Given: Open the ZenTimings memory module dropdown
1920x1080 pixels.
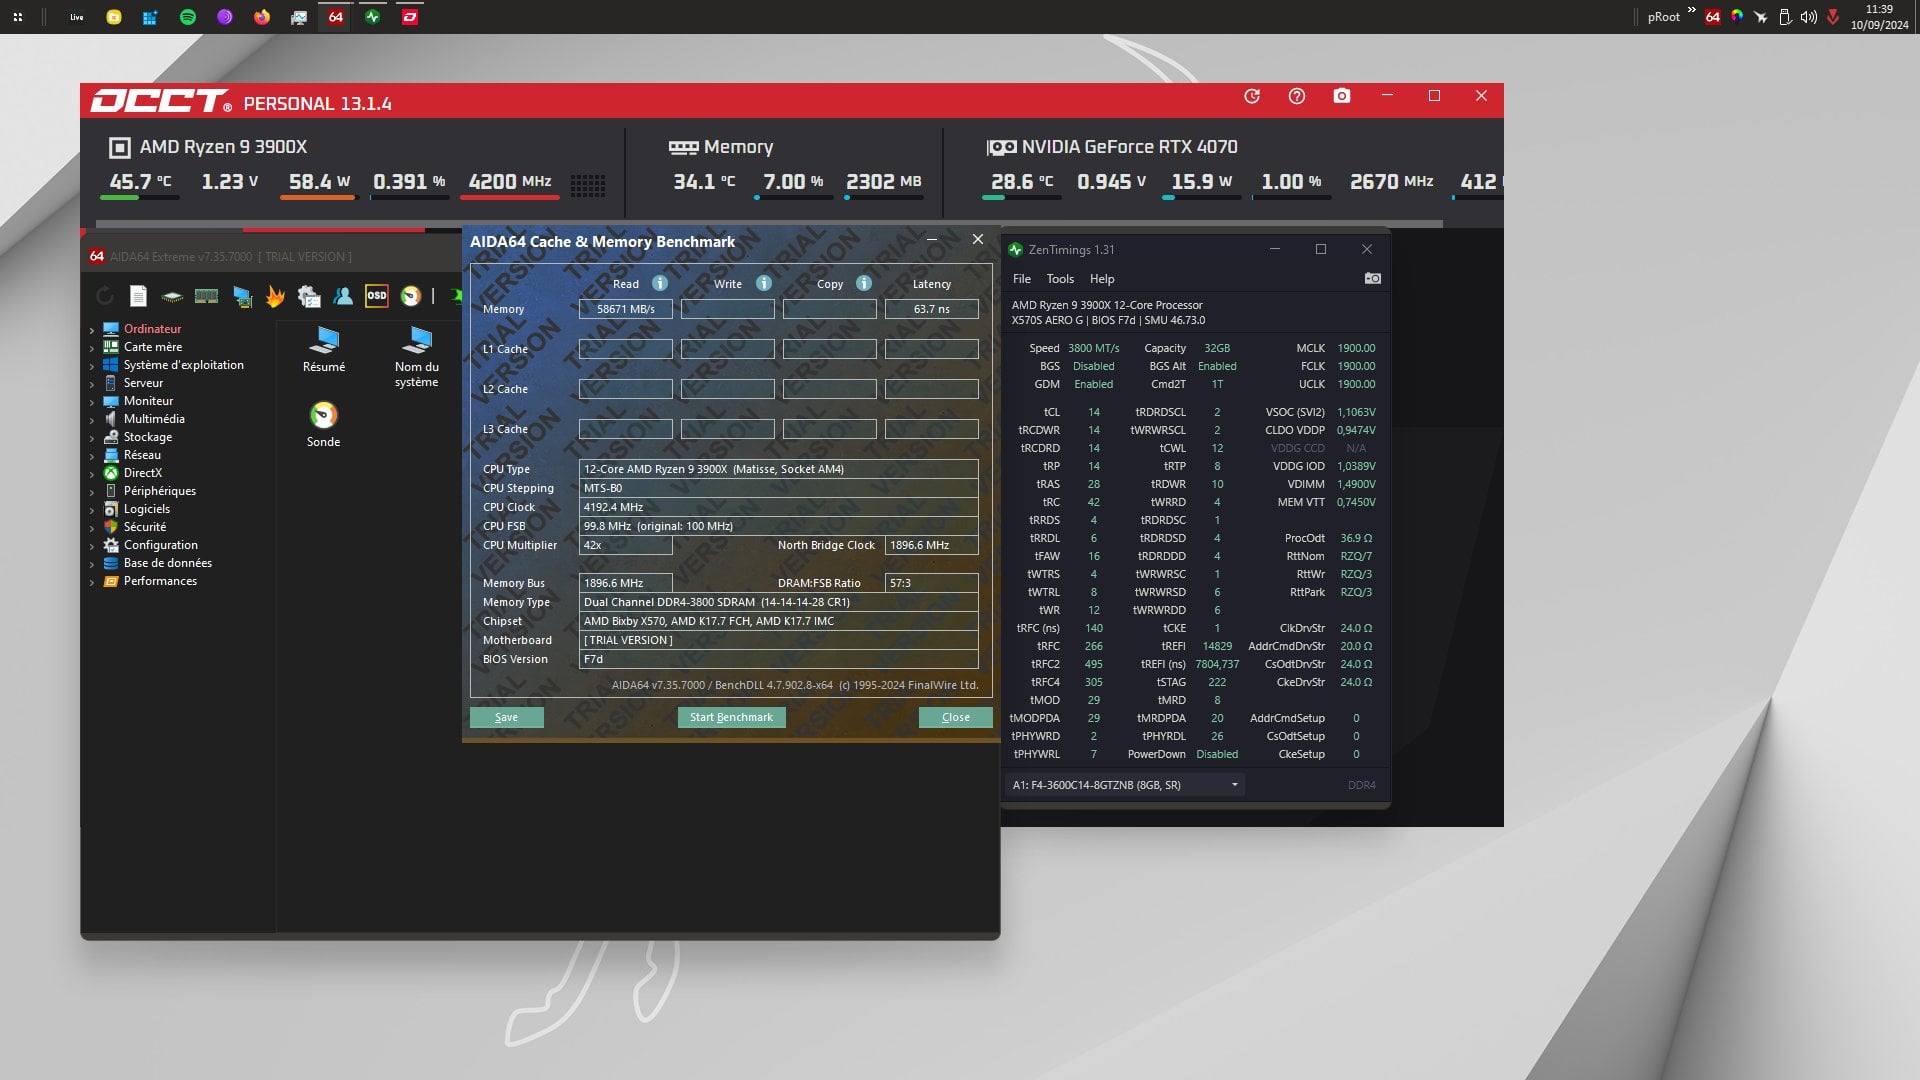Looking at the screenshot, I should [x=1125, y=785].
